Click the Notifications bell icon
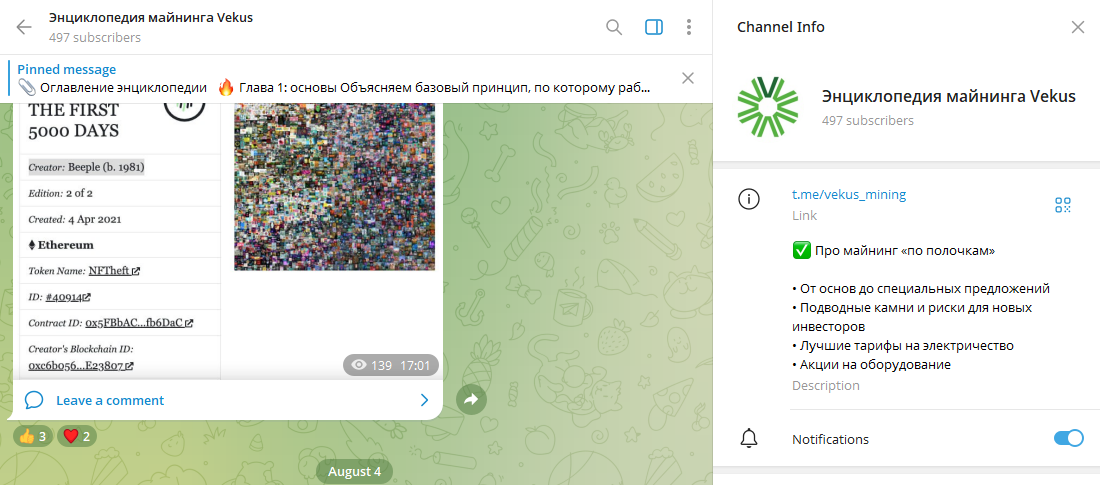1100x485 pixels. (749, 439)
